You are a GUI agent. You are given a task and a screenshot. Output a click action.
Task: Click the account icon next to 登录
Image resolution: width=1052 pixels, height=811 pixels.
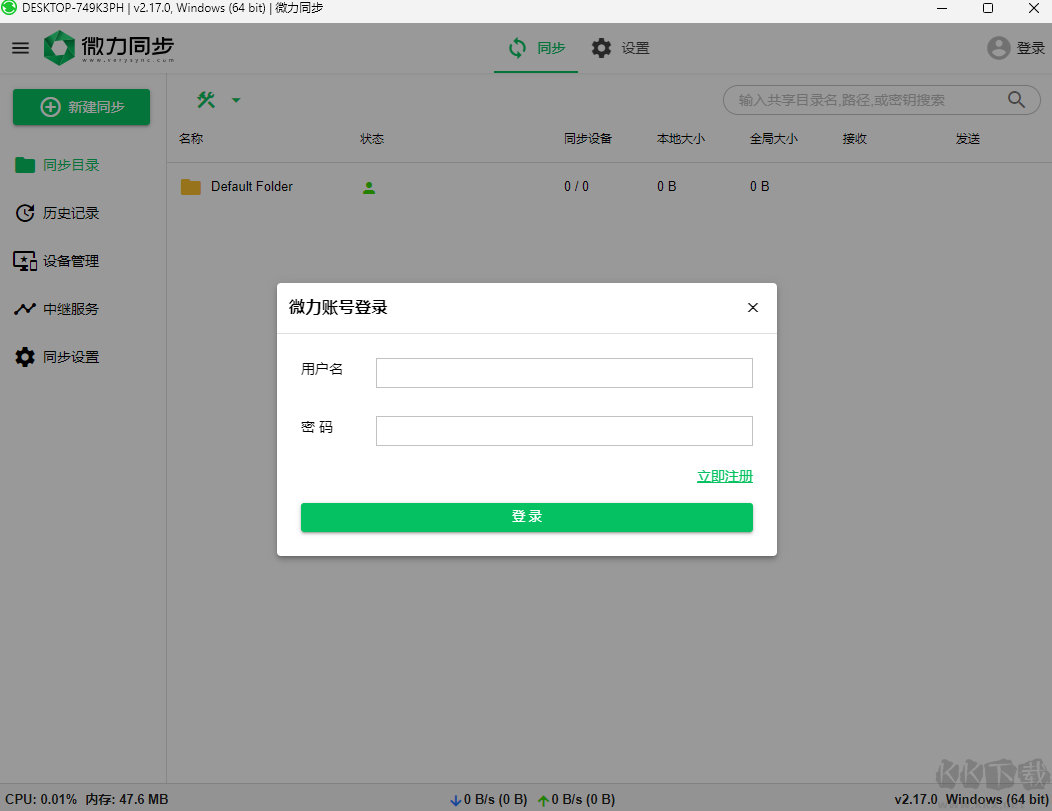[x=997, y=47]
